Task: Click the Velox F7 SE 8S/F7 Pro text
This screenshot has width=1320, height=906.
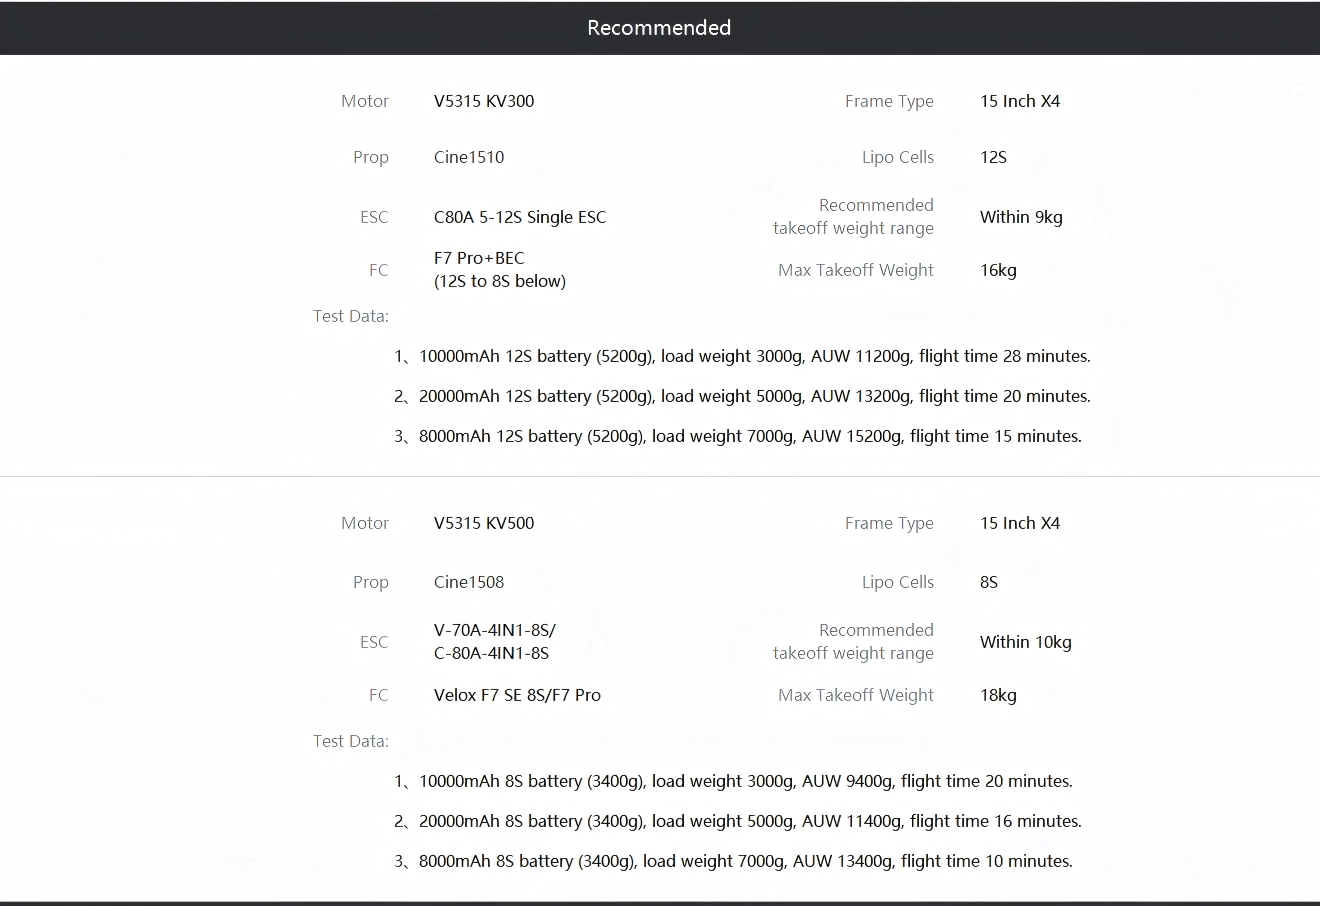Action: [517, 695]
